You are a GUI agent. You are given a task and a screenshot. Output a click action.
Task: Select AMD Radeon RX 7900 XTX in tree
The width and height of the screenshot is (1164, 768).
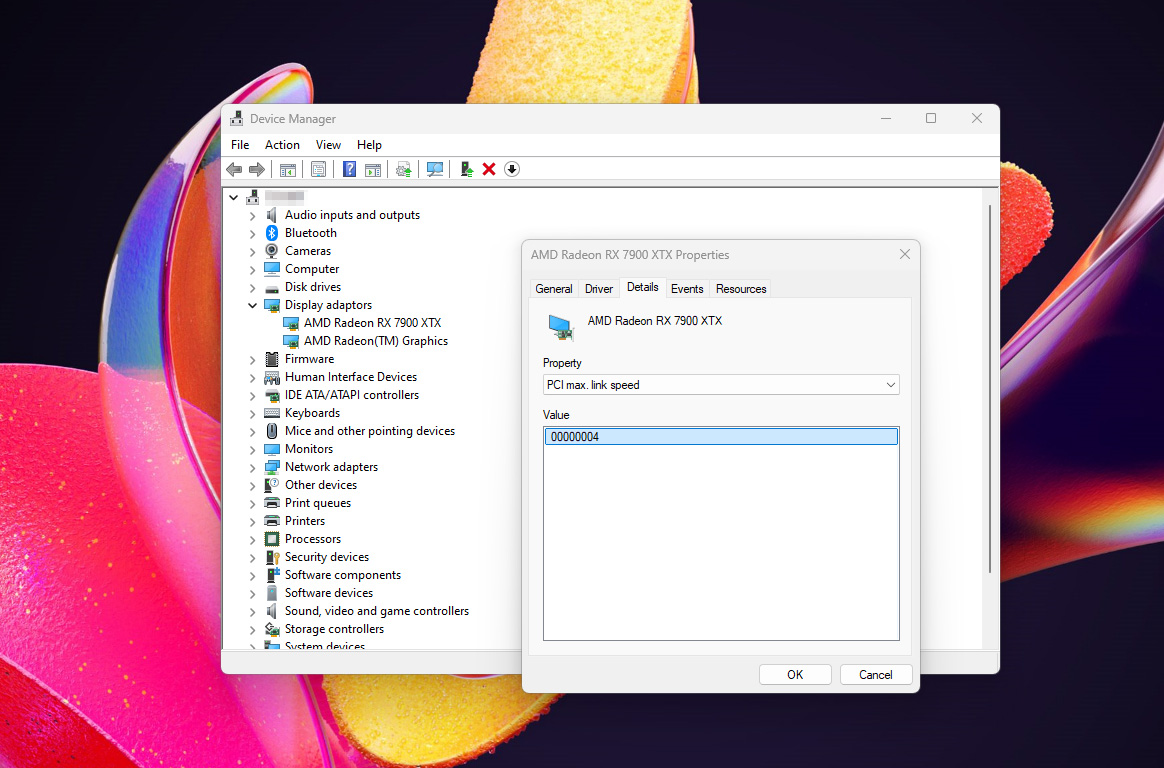372,323
